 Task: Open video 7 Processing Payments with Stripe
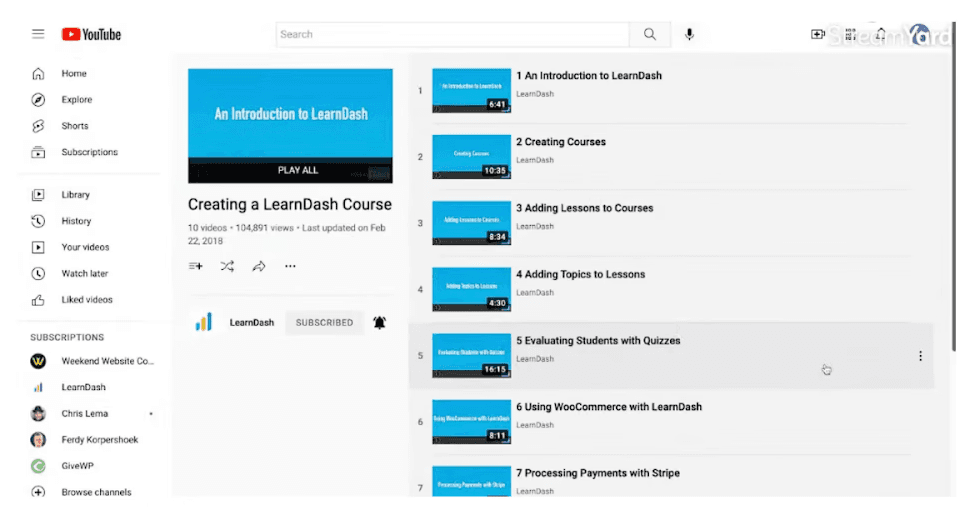(598, 474)
